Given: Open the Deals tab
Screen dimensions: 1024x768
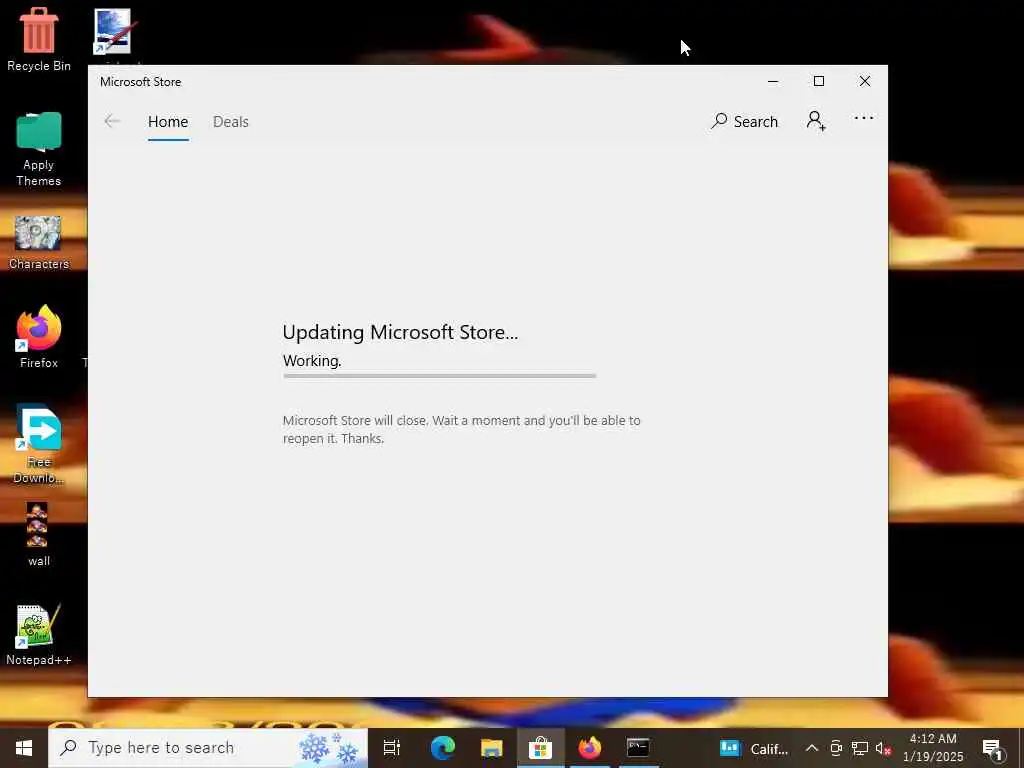Looking at the screenshot, I should tap(231, 121).
